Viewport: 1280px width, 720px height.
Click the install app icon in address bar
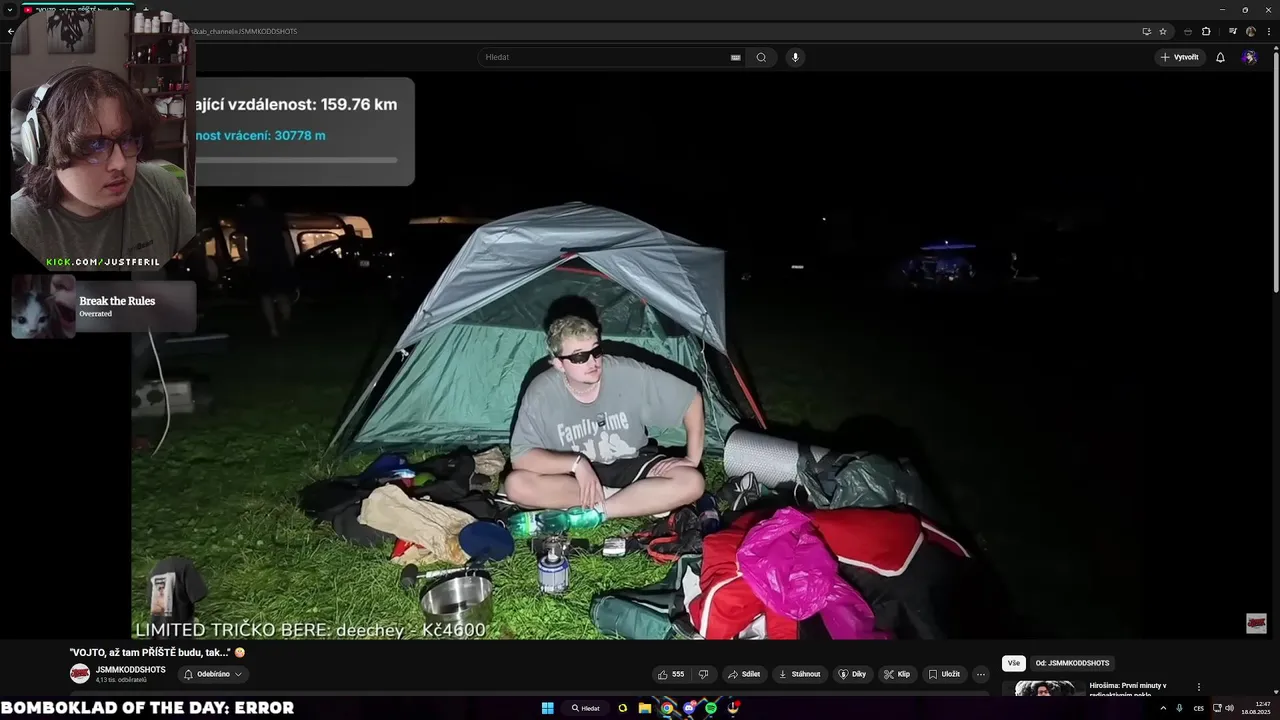click(1146, 31)
